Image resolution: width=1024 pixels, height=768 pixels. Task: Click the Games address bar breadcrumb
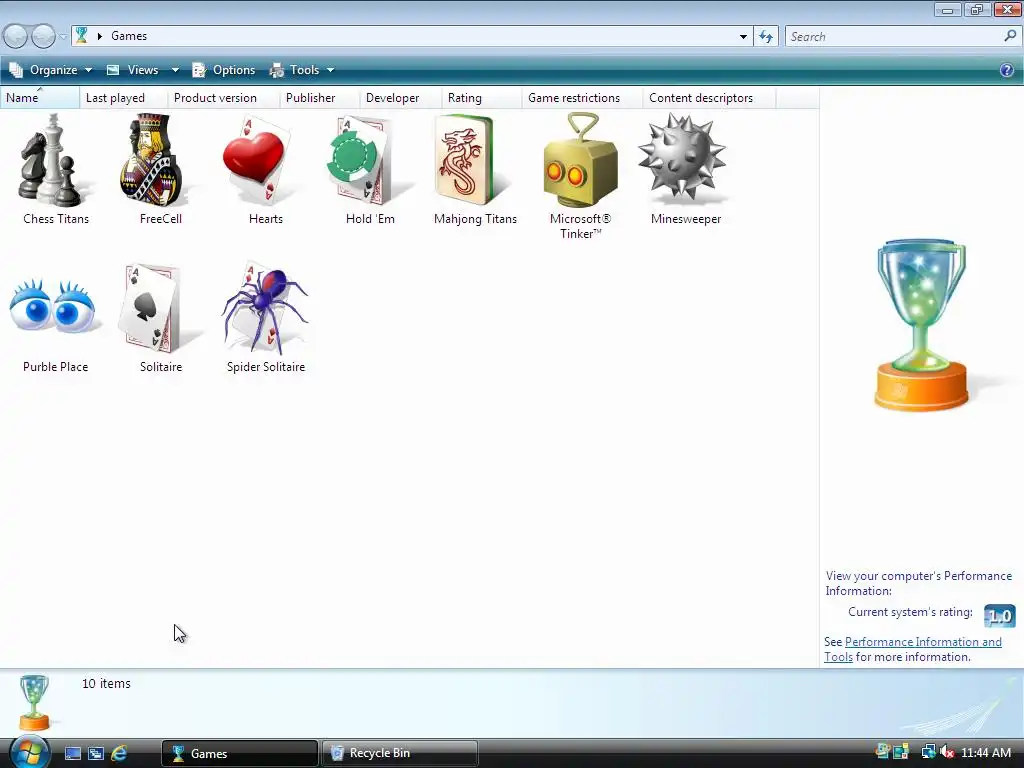click(129, 36)
